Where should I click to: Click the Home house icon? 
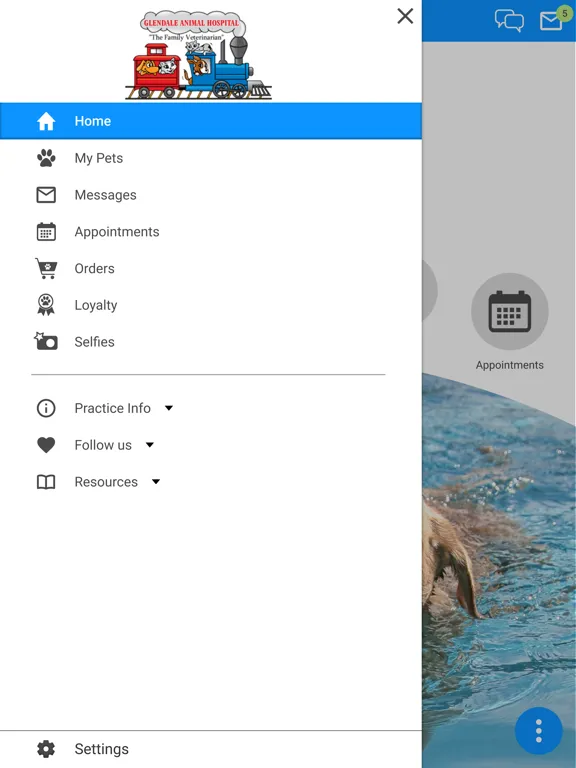[46, 121]
